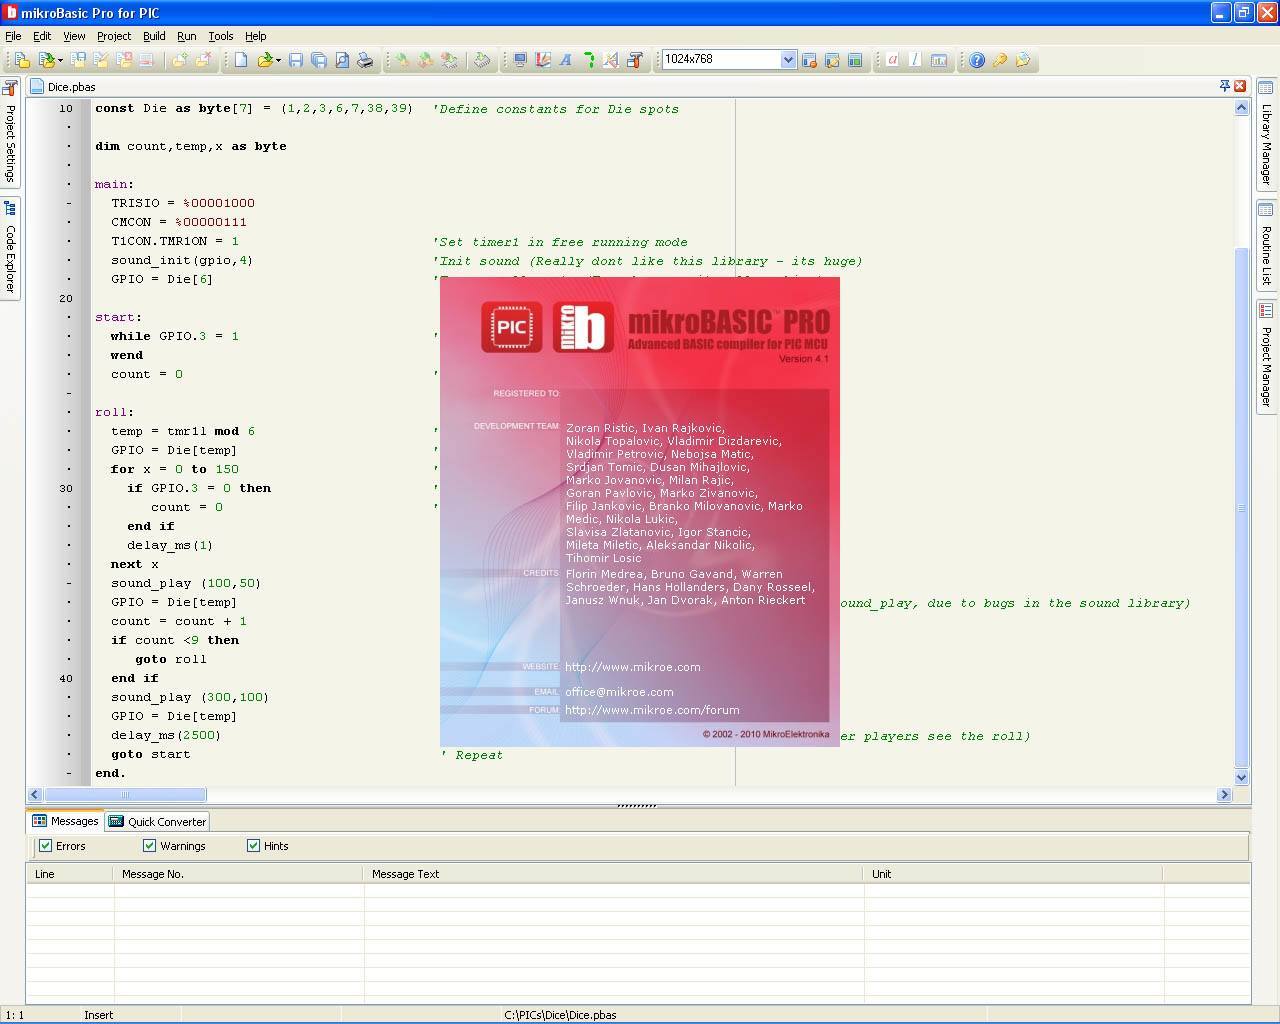Screen dimensions: 1280x1024
Task: Open the Edit menu
Action: [x=42, y=36]
